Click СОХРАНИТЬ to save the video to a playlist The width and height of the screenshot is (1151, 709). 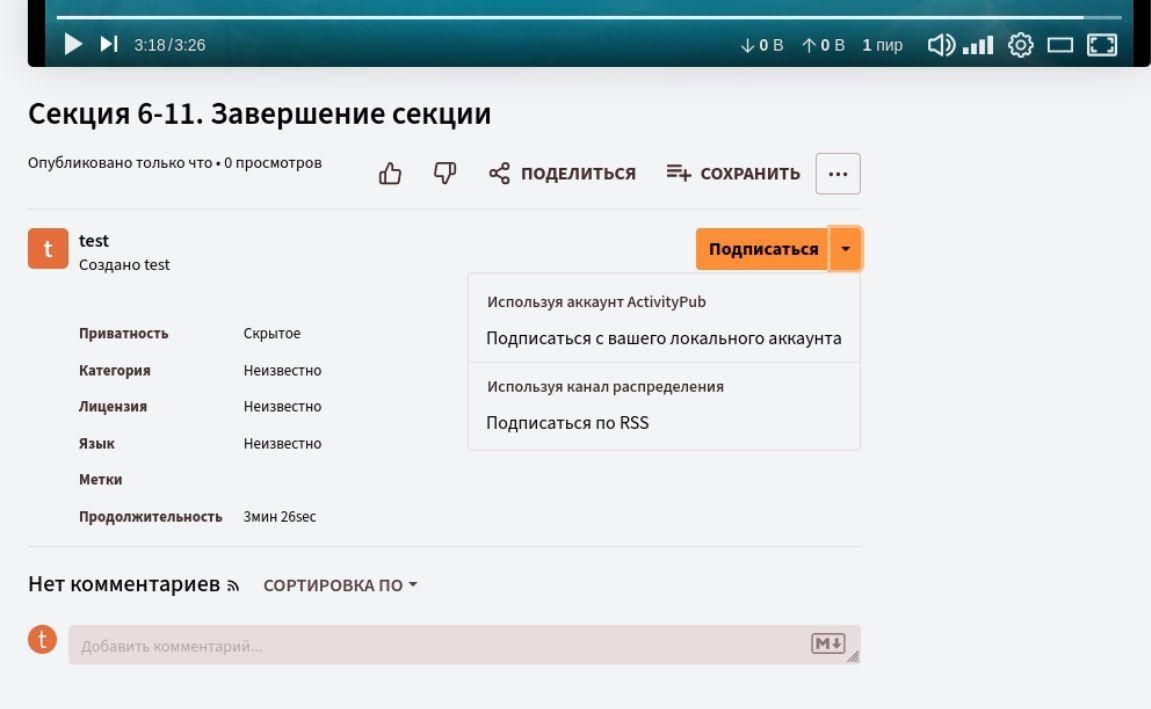pyautogui.click(x=733, y=174)
